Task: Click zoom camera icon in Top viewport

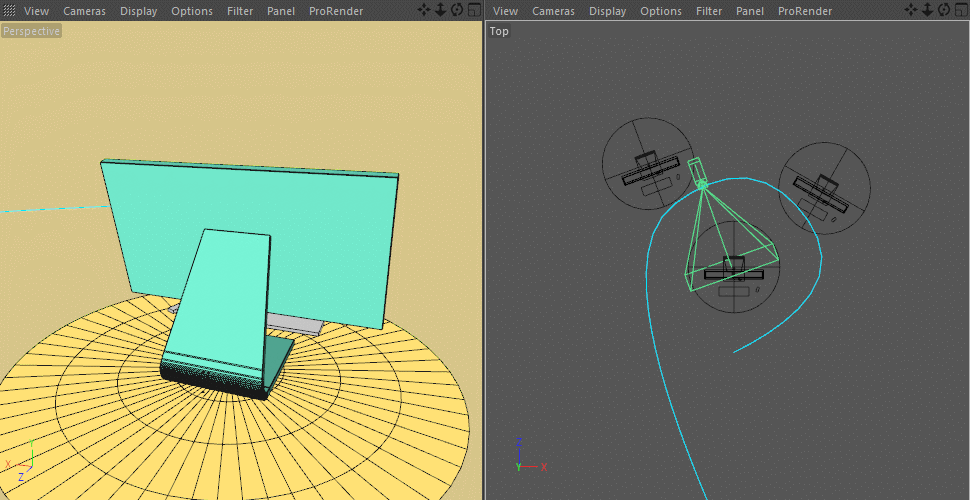Action: tap(927, 9)
